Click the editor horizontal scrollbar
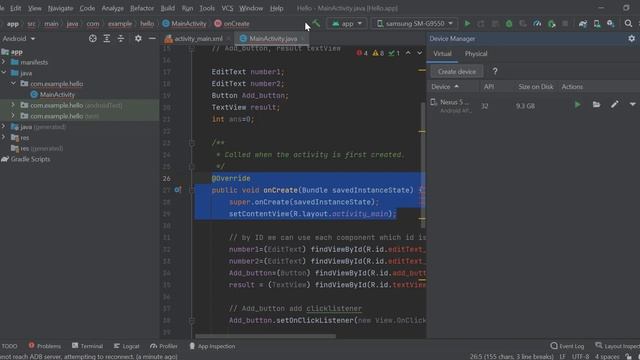This screenshot has height=360, width=640. (x=265, y=336)
